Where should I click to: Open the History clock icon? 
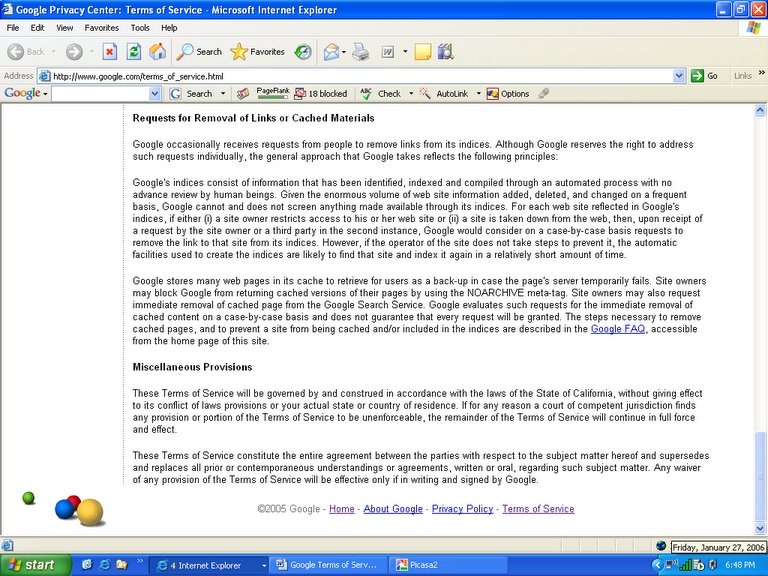[303, 51]
